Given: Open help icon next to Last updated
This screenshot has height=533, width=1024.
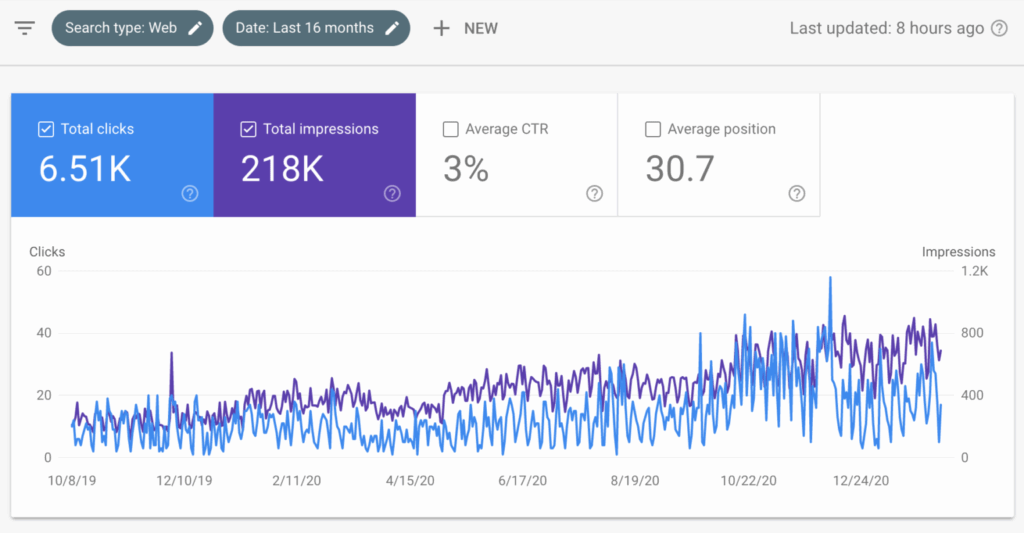Looking at the screenshot, I should (999, 28).
